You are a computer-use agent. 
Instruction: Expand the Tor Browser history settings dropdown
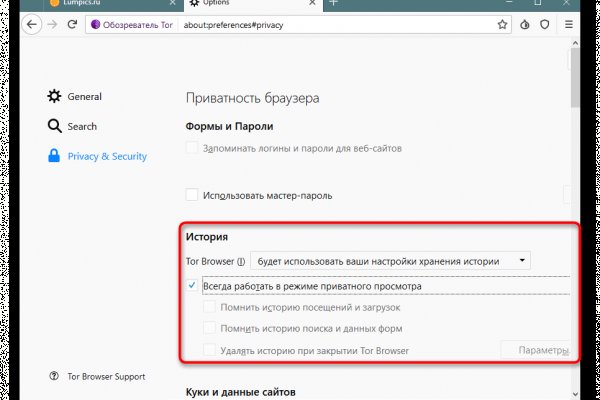click(x=391, y=260)
